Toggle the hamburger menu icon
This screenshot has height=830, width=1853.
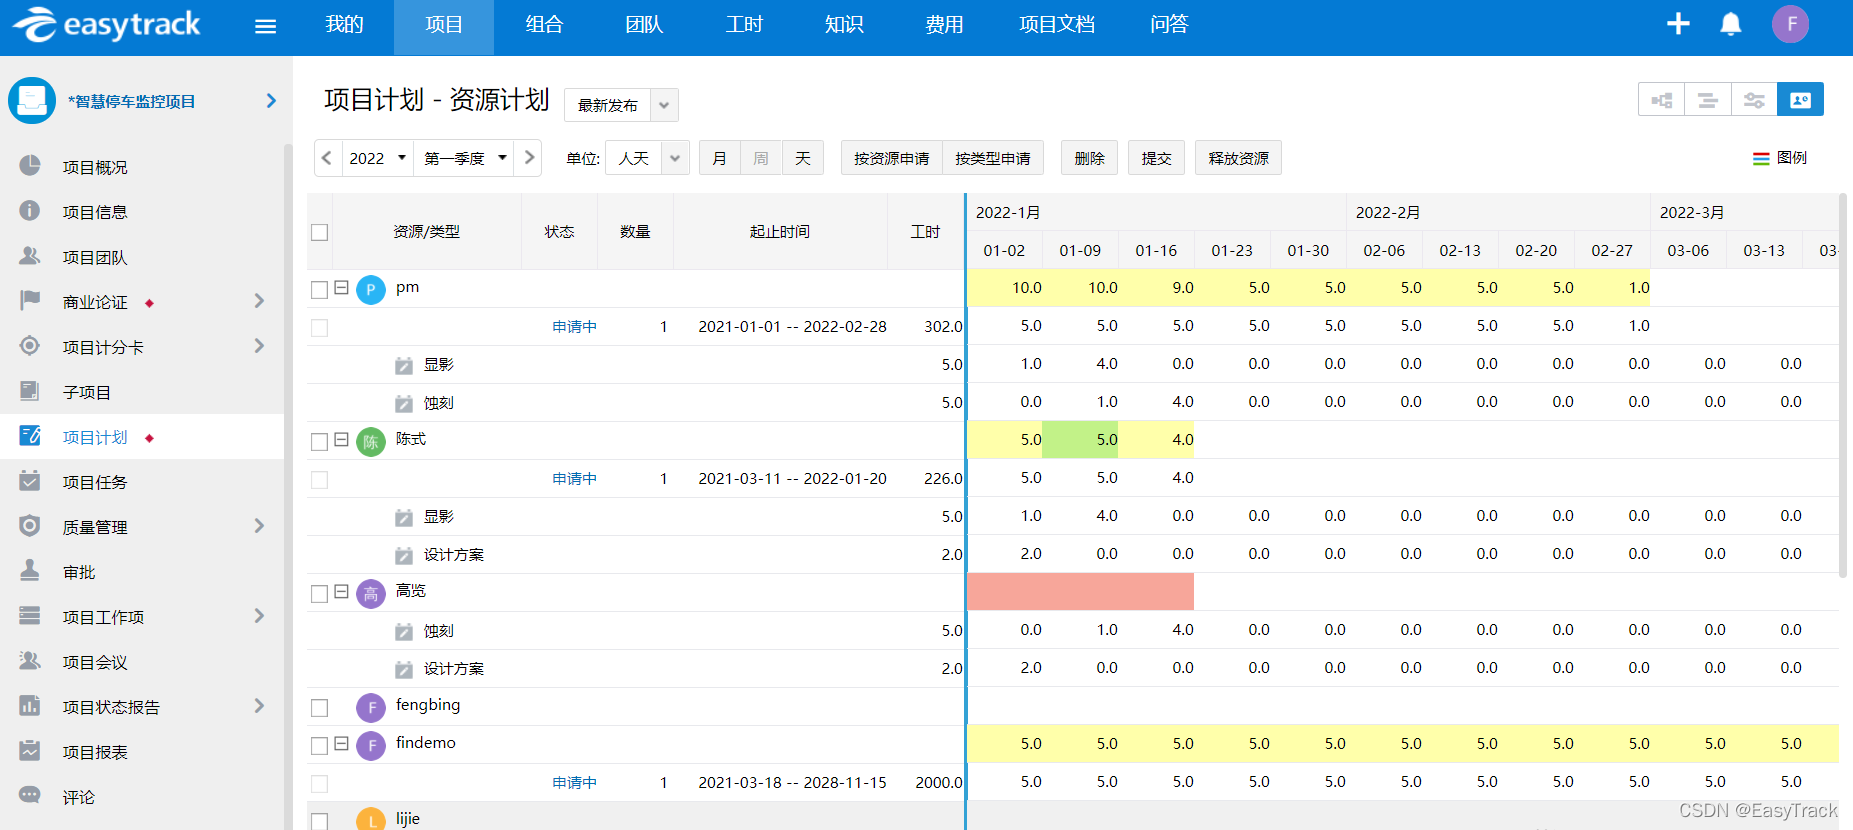[x=265, y=26]
